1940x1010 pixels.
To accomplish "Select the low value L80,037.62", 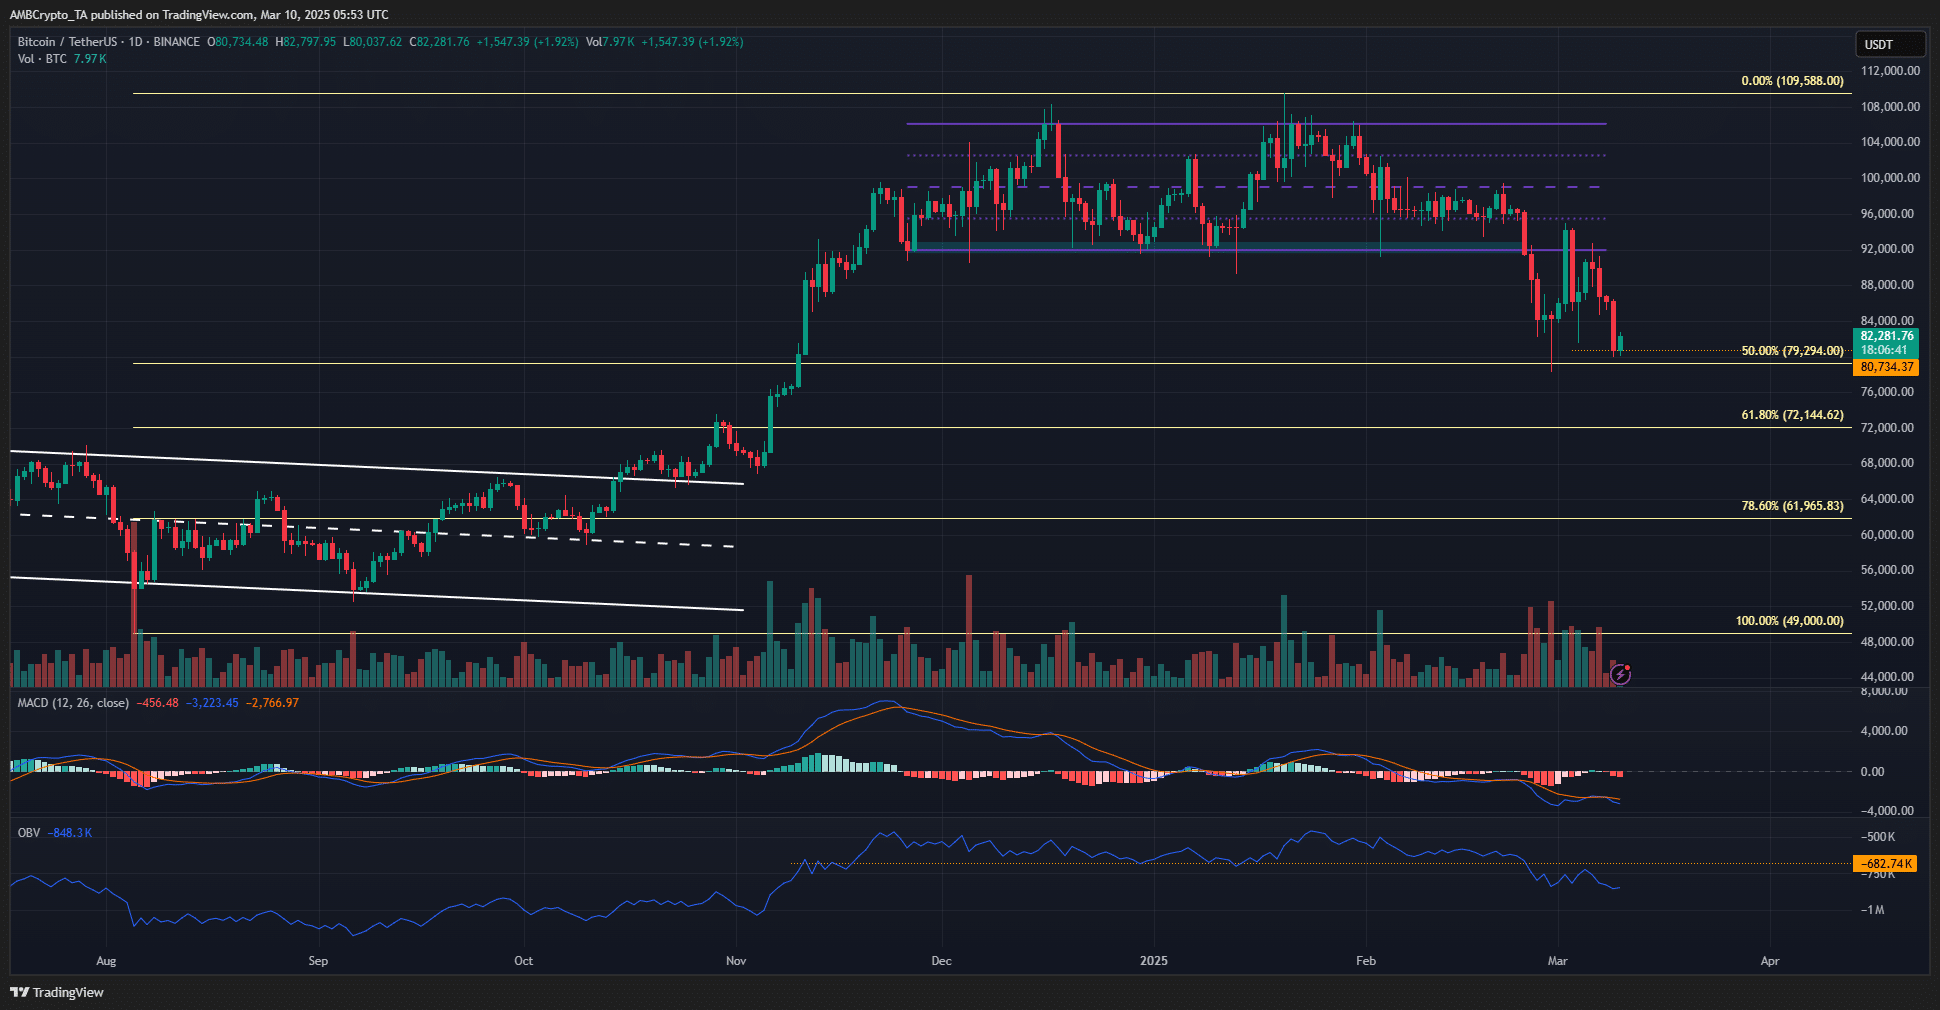I will (x=372, y=42).
